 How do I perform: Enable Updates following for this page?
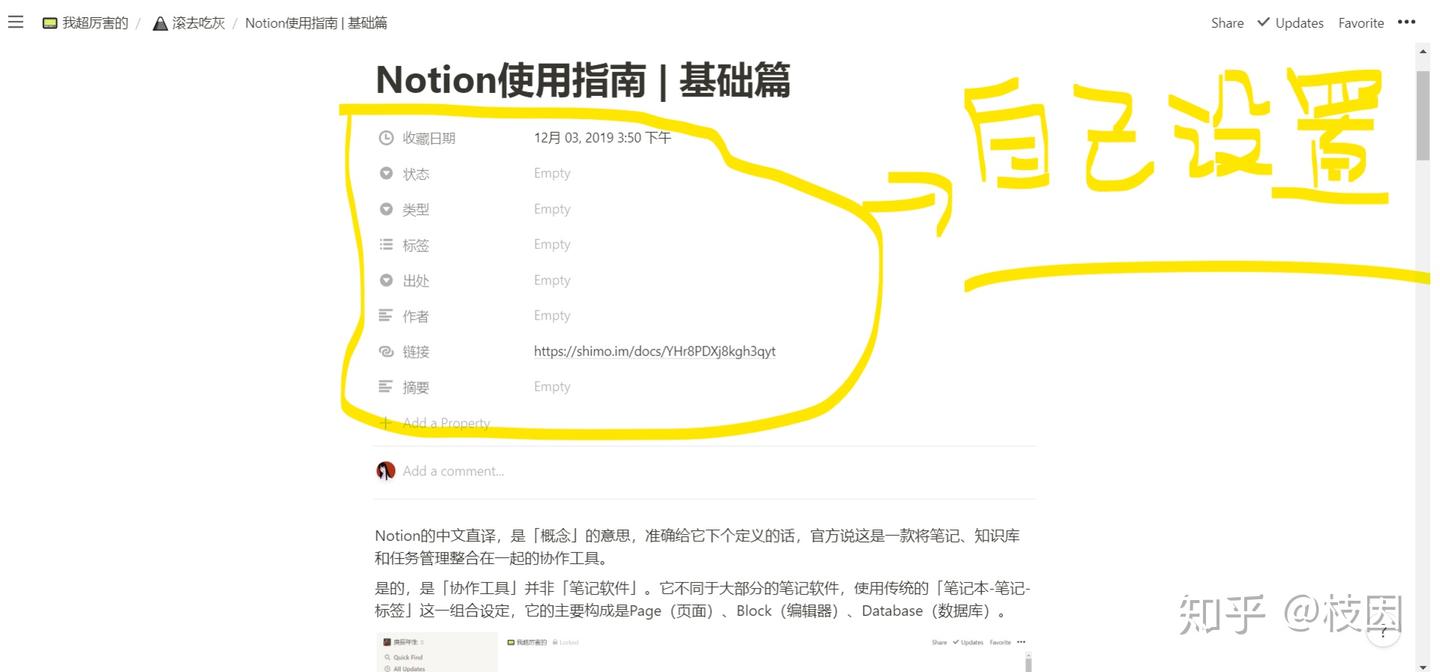[x=1290, y=22]
